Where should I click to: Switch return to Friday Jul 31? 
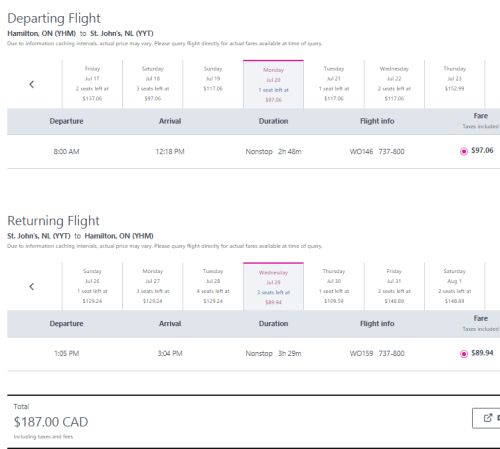point(394,286)
